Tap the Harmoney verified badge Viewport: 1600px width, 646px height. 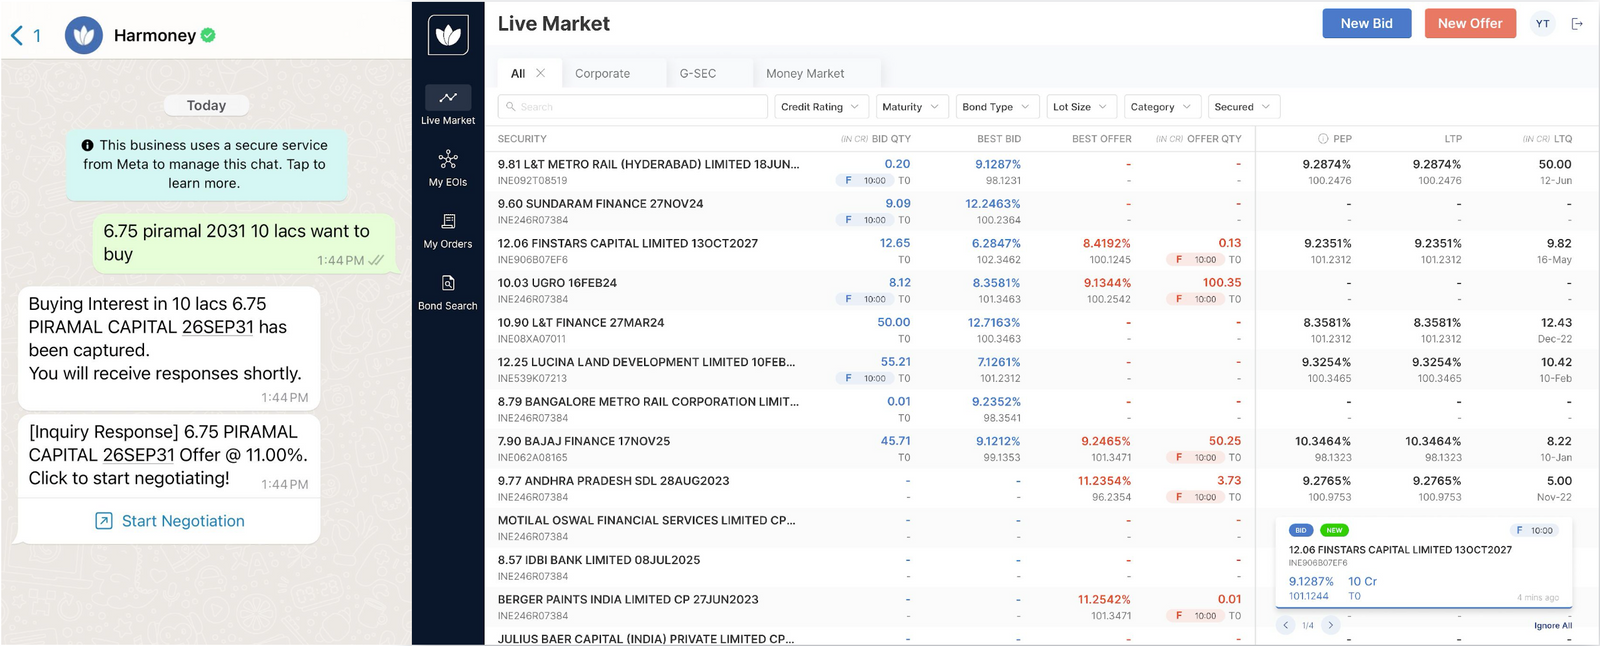coord(208,35)
